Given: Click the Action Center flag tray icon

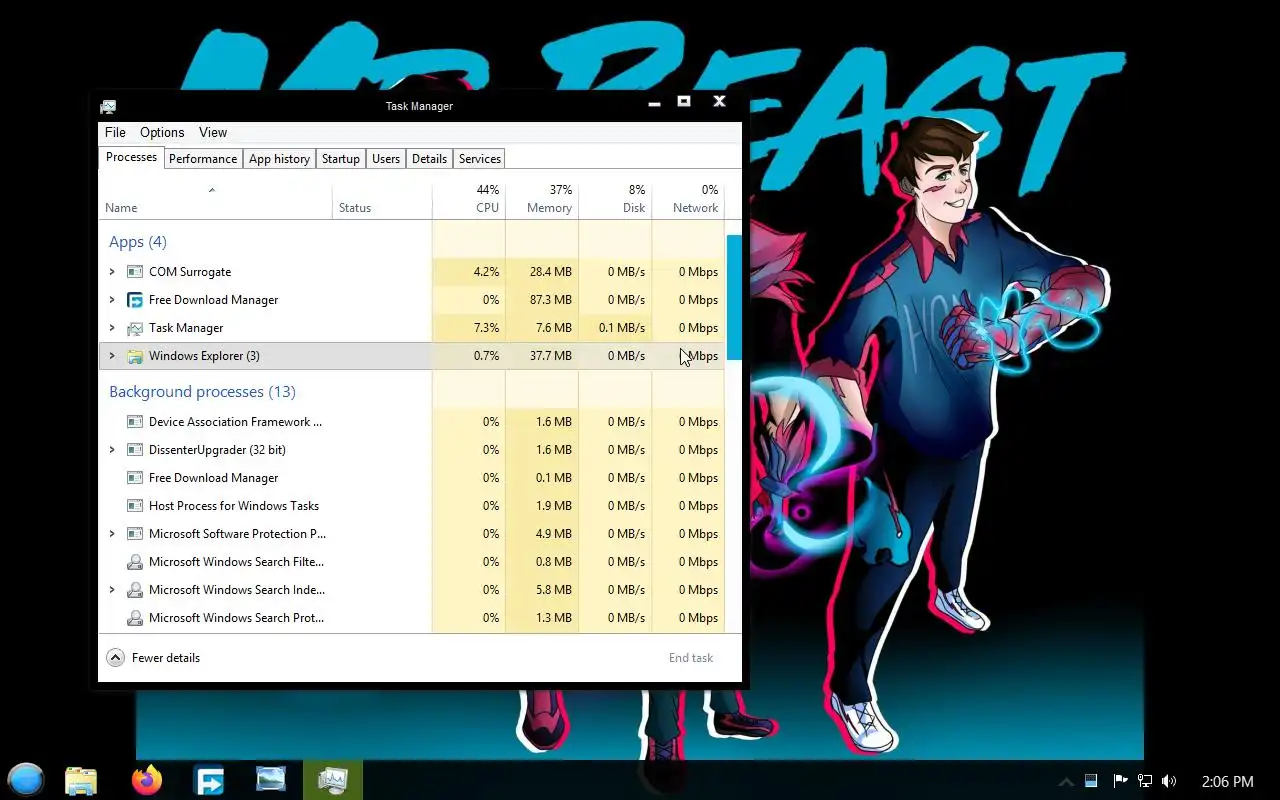Looking at the screenshot, I should [1120, 781].
